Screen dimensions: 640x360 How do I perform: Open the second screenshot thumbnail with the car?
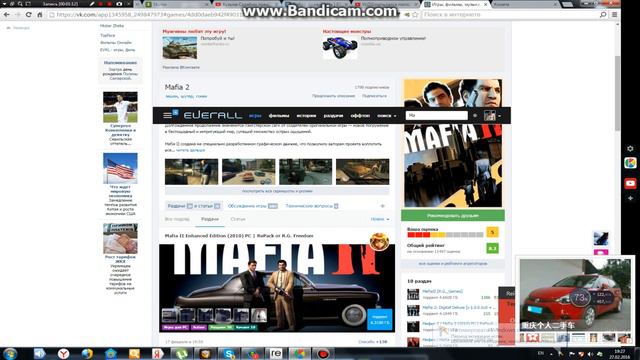tap(249, 172)
